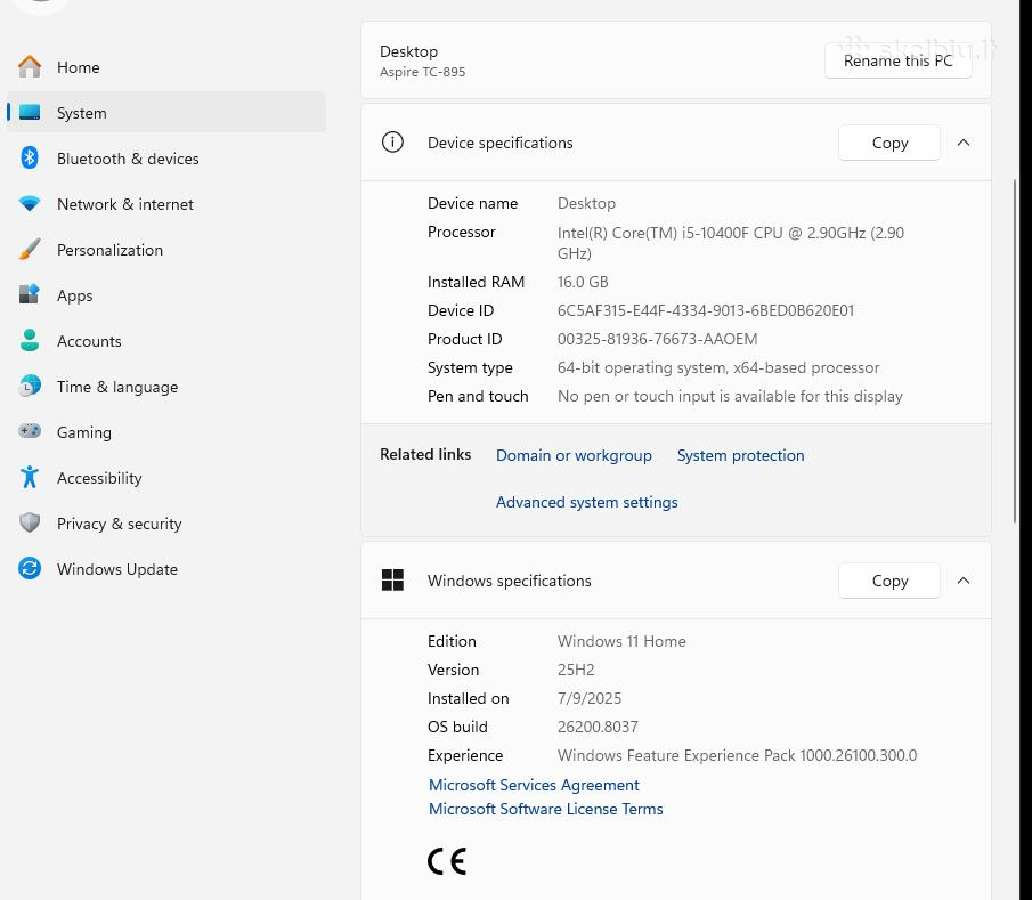Collapse the Device specifications section
Viewport: 1032px width, 900px height.
(963, 142)
